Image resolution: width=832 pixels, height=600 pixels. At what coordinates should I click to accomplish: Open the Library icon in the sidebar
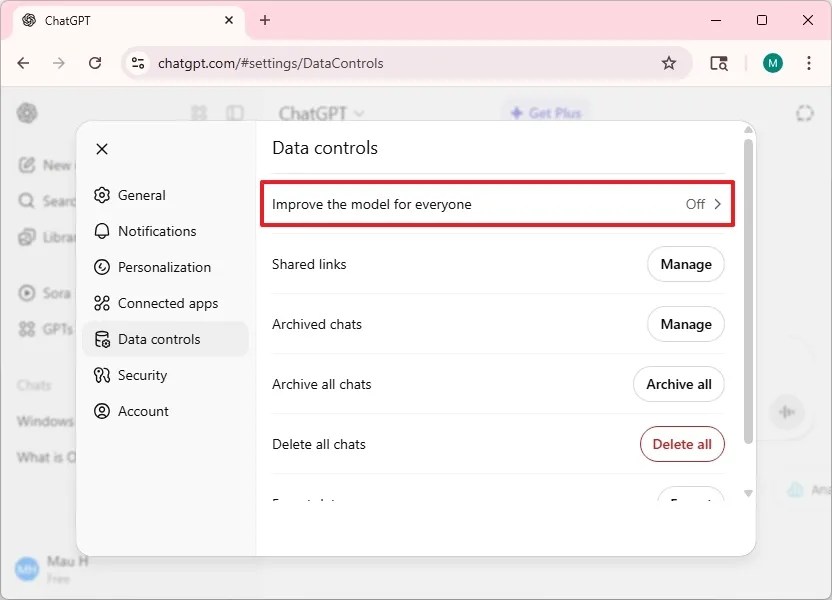tap(27, 237)
